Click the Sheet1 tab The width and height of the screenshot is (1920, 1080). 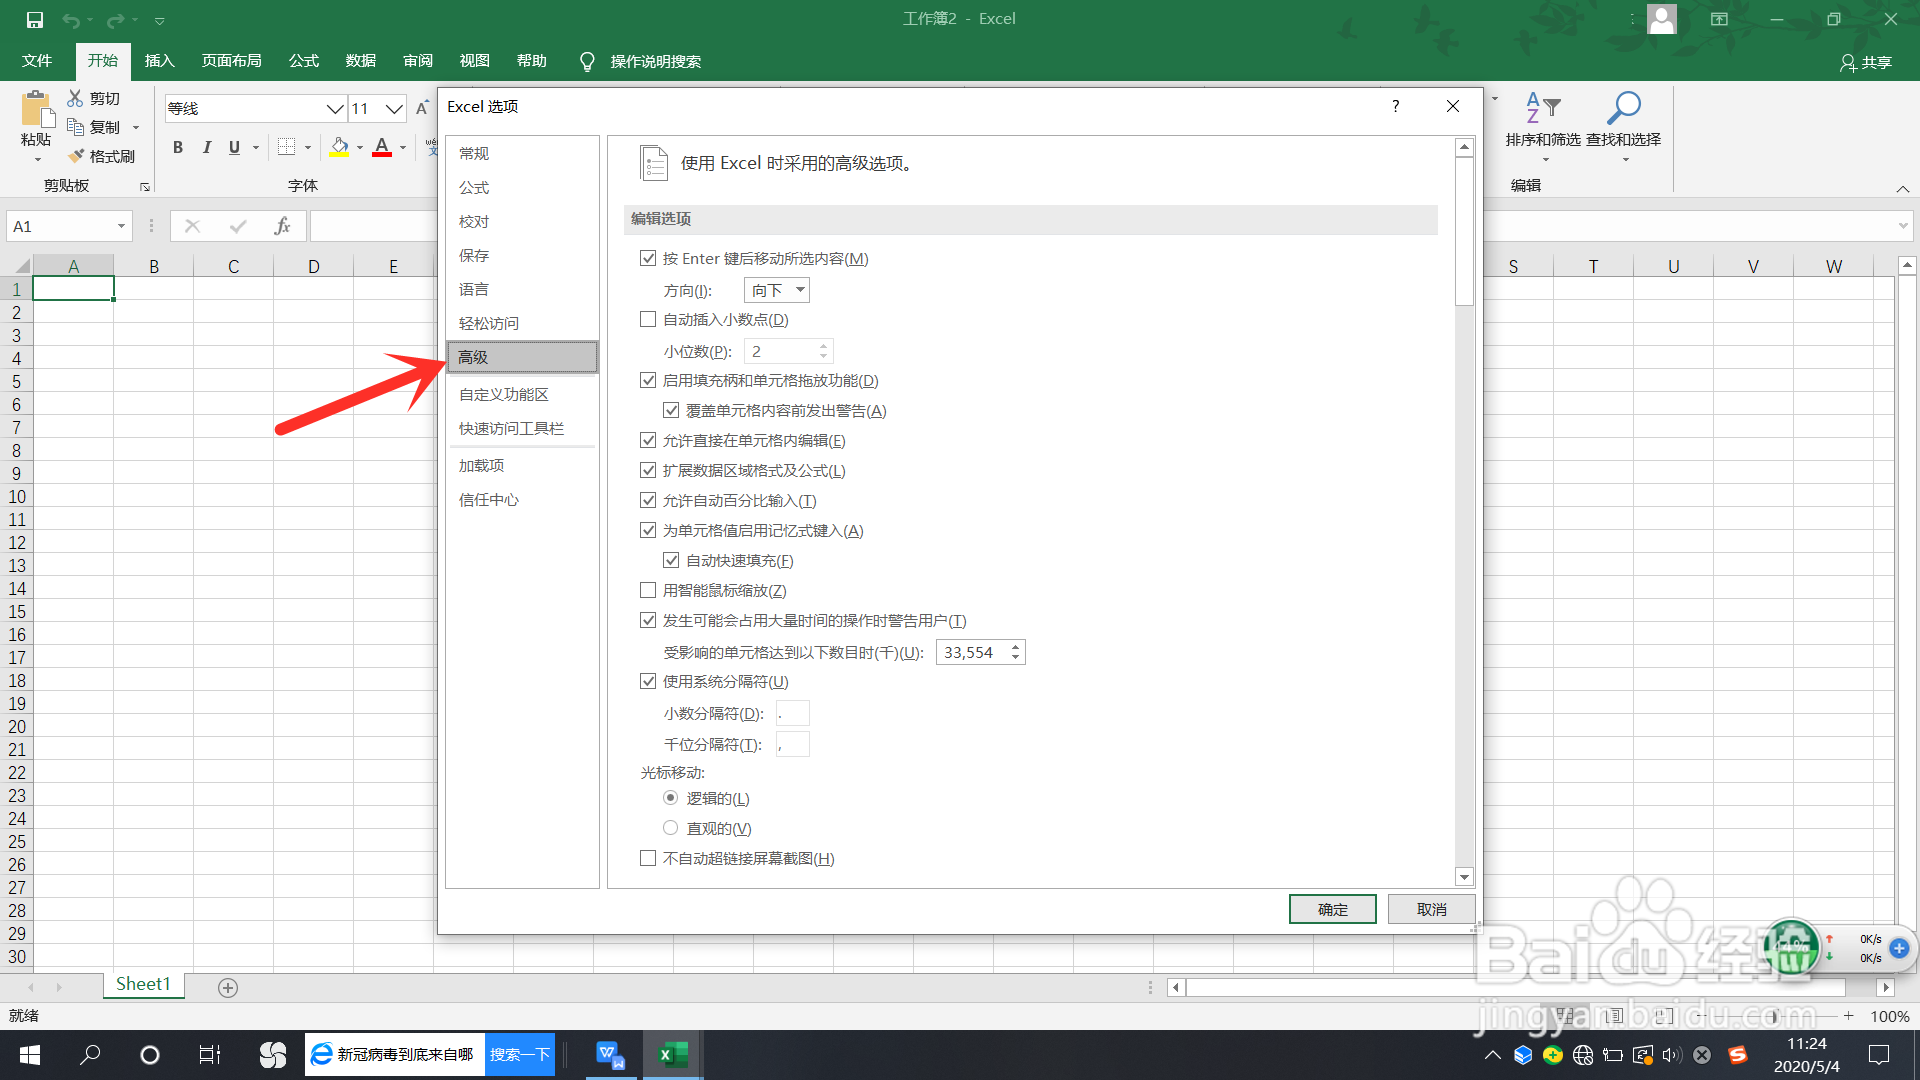143,984
